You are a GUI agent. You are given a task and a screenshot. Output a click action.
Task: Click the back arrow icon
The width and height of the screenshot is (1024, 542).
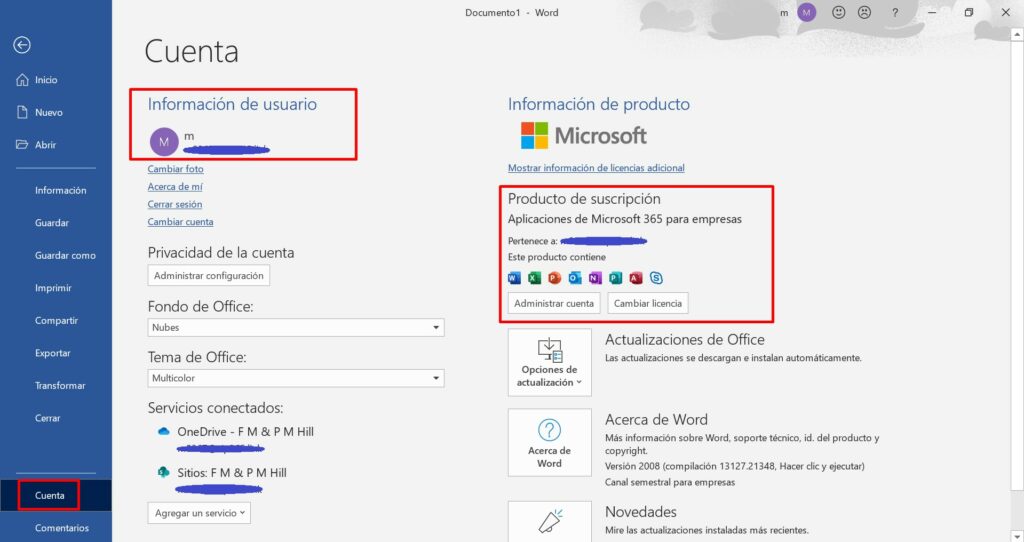pos(22,45)
